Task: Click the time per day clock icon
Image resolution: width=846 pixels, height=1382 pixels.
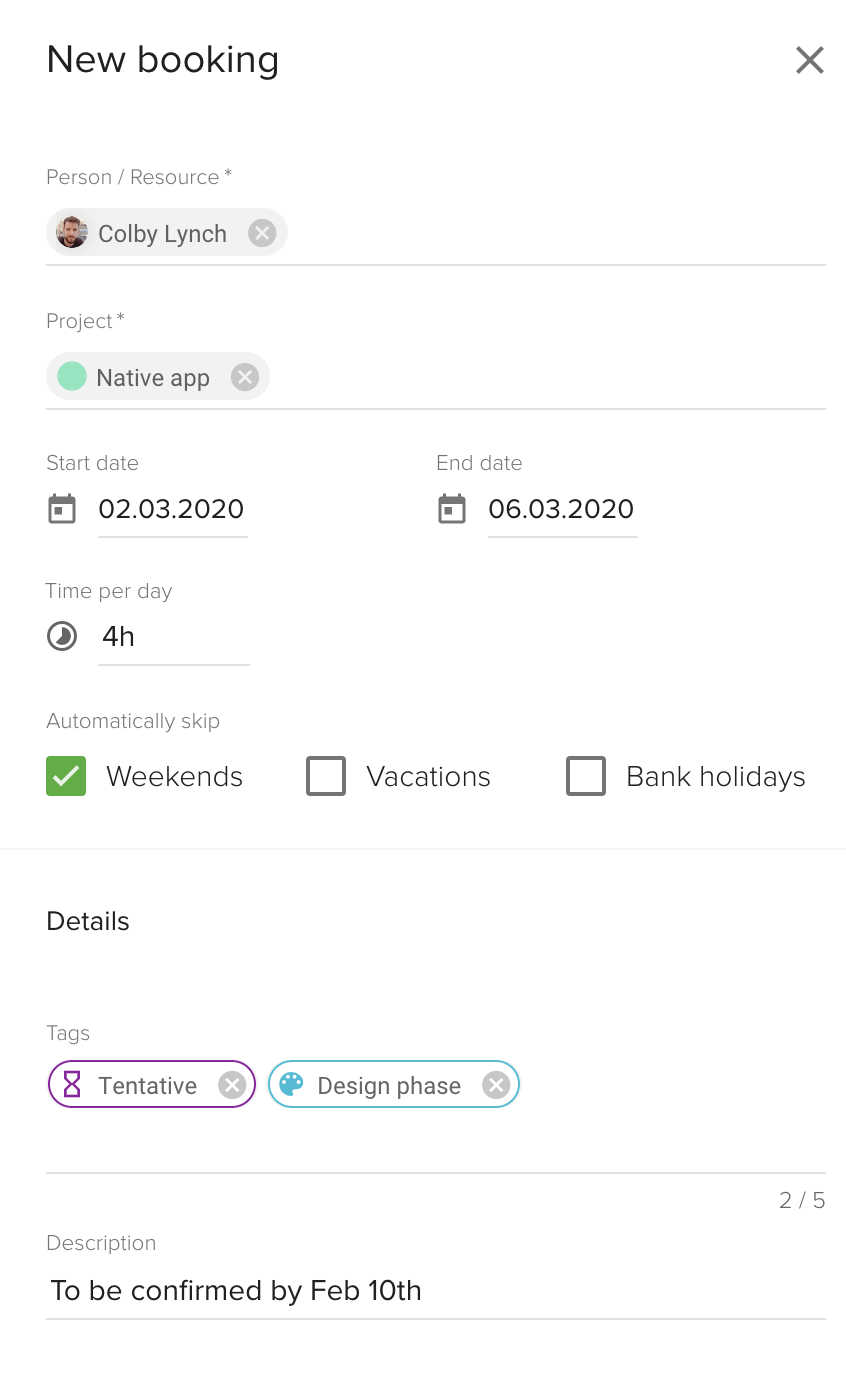Action: pyautogui.click(x=62, y=636)
